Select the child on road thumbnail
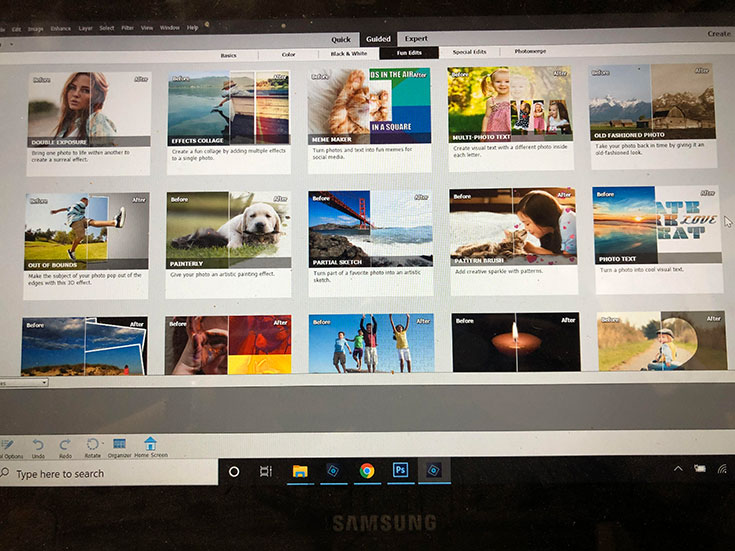The width and height of the screenshot is (735, 551). click(662, 340)
